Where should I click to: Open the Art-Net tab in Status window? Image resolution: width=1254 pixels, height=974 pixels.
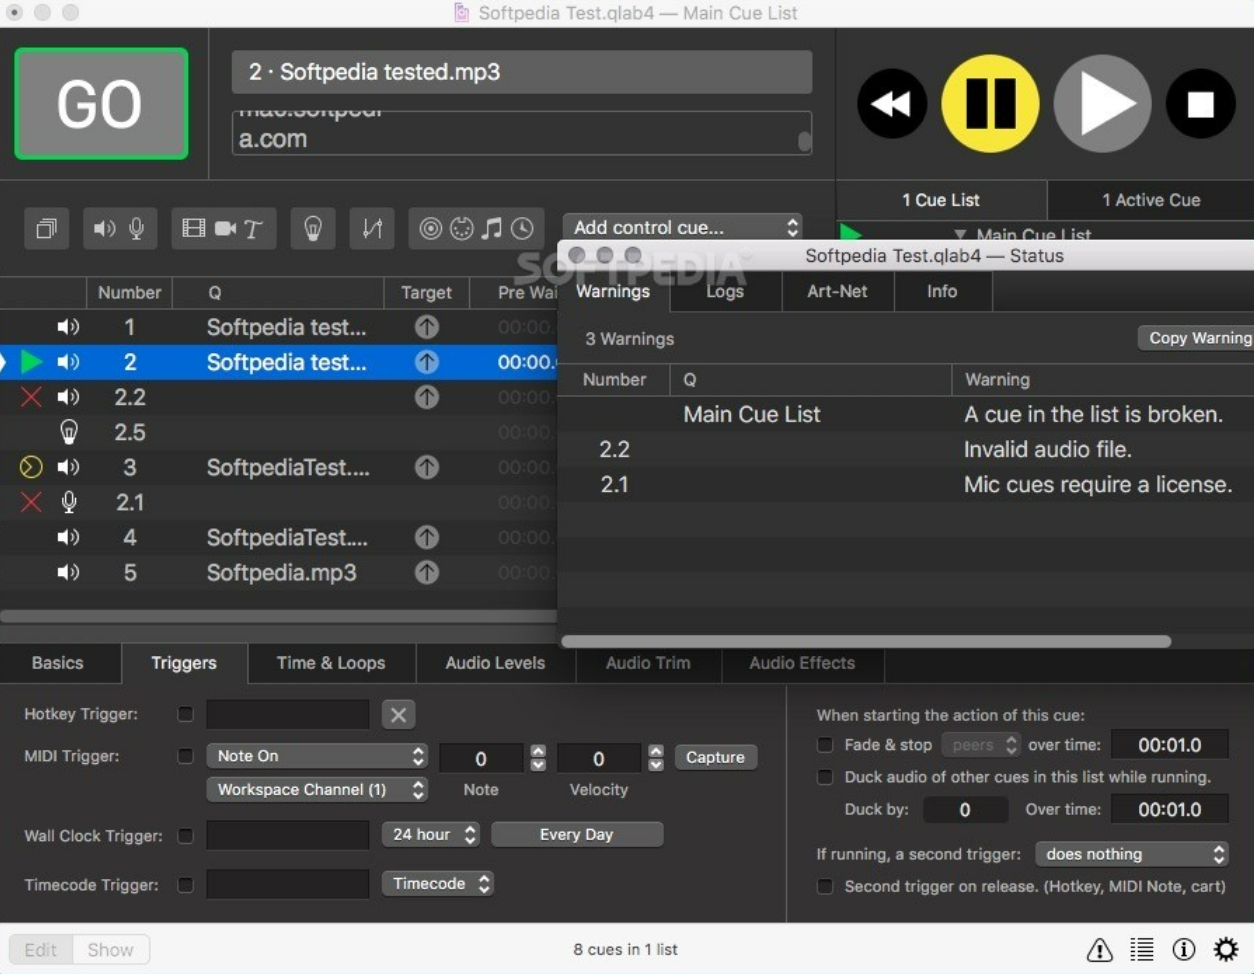click(837, 292)
